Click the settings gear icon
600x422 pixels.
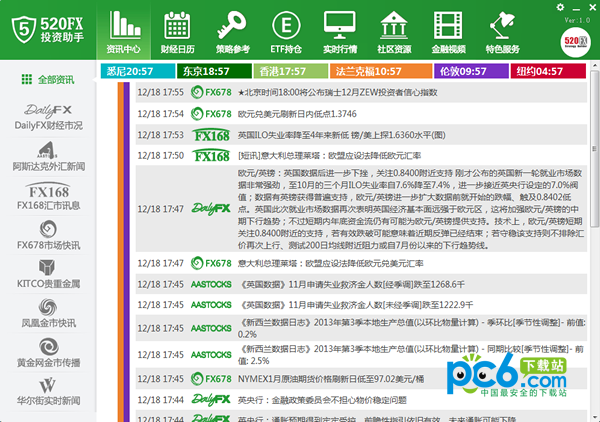click(560, 7)
